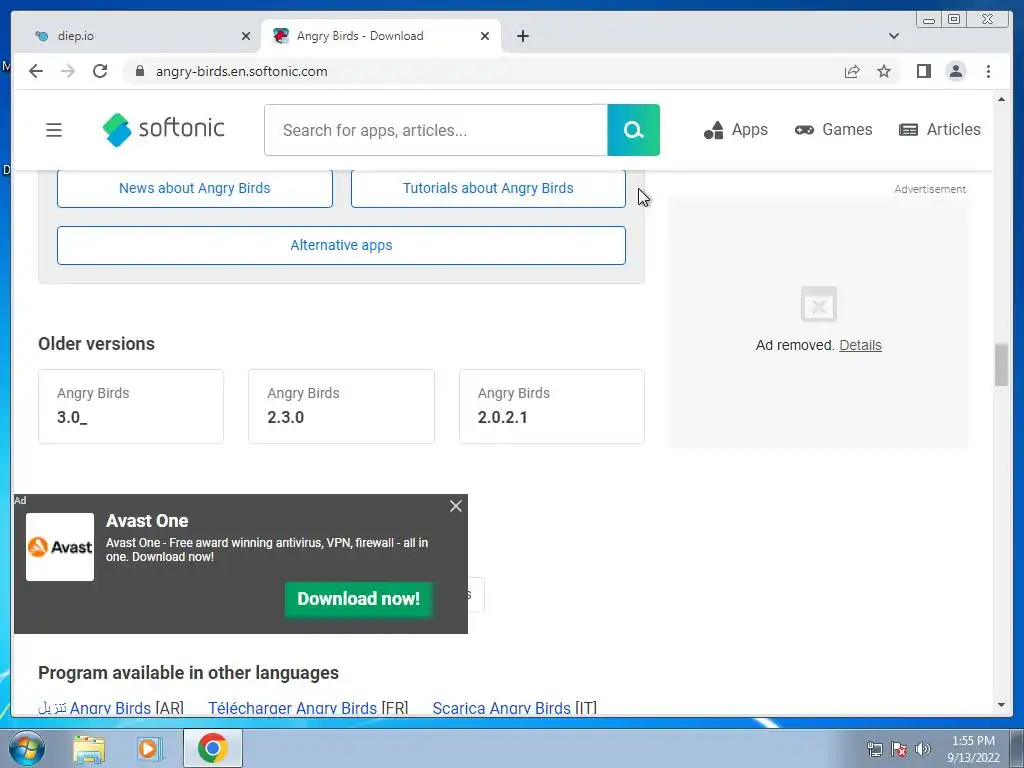Close the Angry Birds - Download tab
This screenshot has width=1024, height=768.
pos(485,36)
